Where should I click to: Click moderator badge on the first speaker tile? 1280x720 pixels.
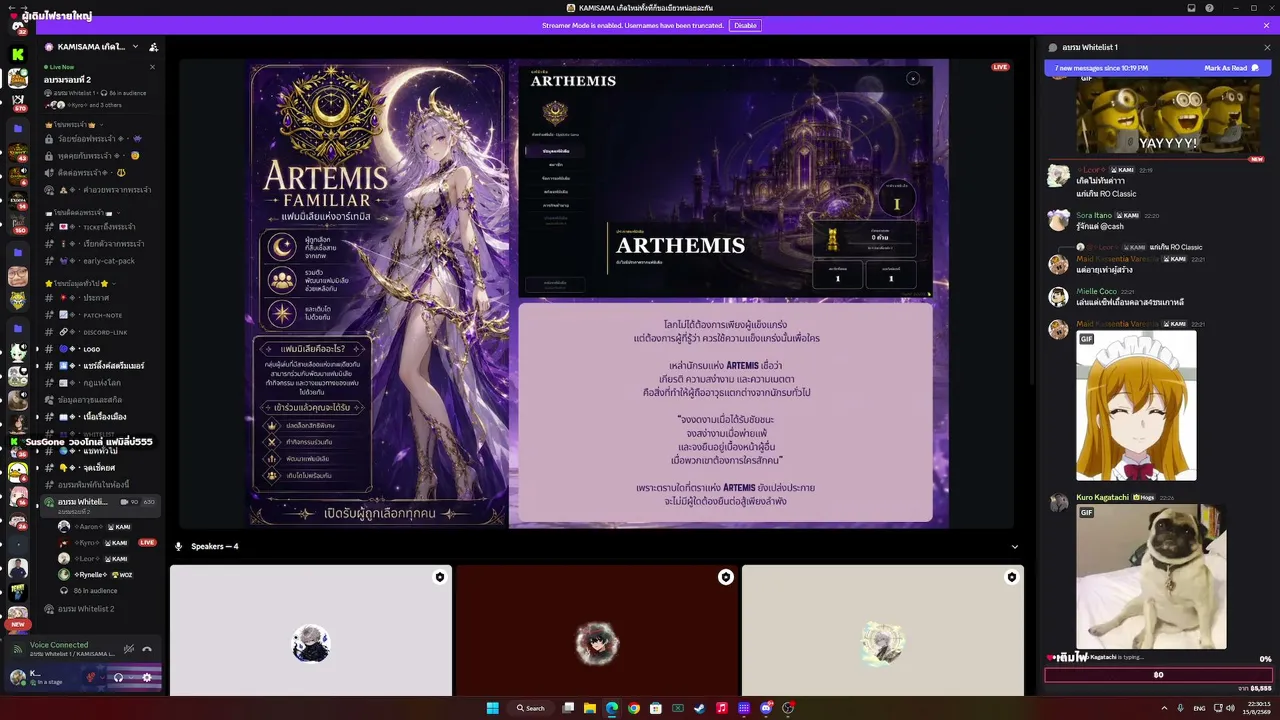click(x=440, y=577)
